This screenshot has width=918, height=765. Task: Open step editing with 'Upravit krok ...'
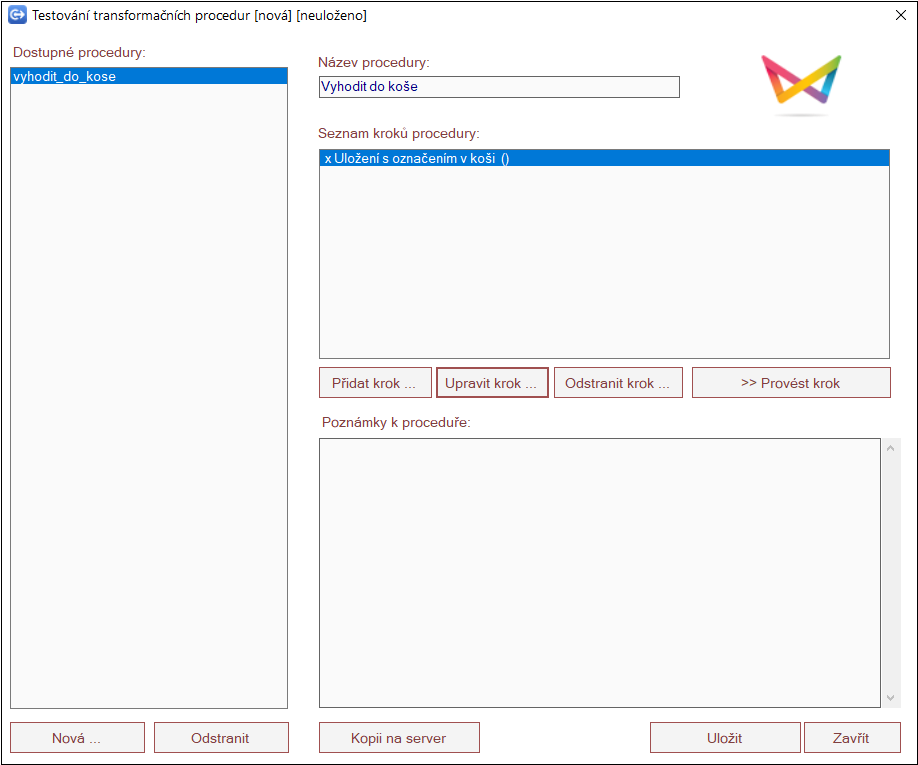(x=492, y=383)
